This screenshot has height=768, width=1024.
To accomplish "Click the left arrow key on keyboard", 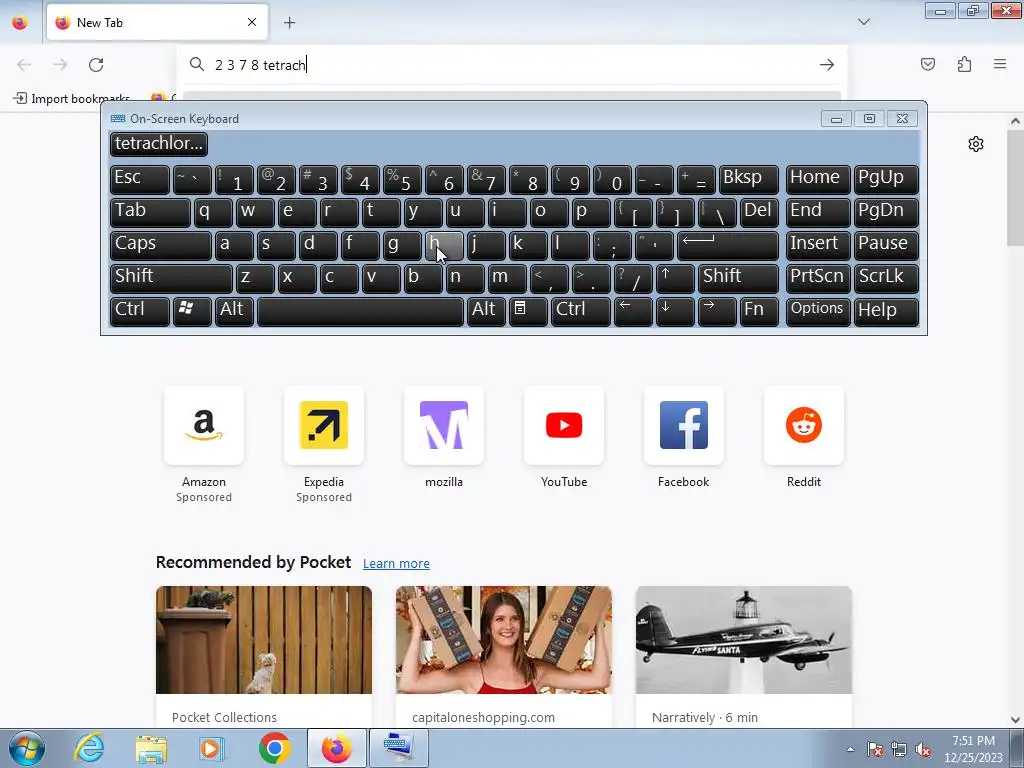I will [632, 311].
